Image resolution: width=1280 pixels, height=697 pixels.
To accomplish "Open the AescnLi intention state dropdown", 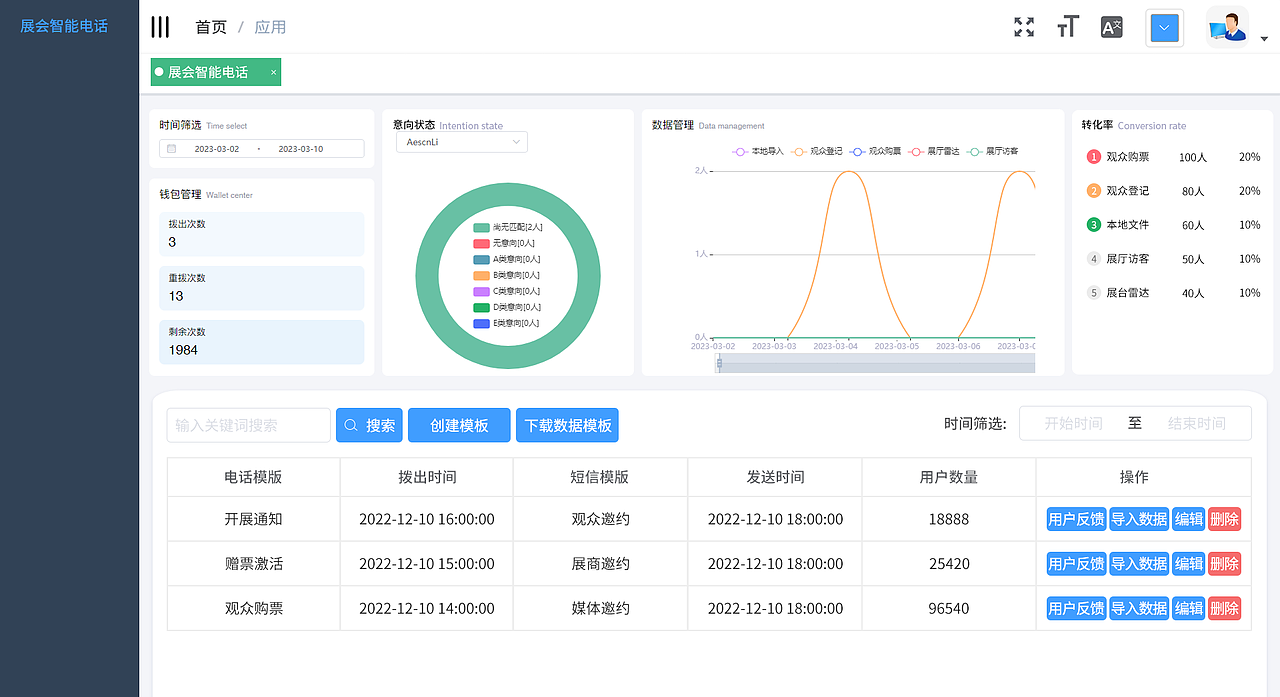I will click(x=461, y=141).
